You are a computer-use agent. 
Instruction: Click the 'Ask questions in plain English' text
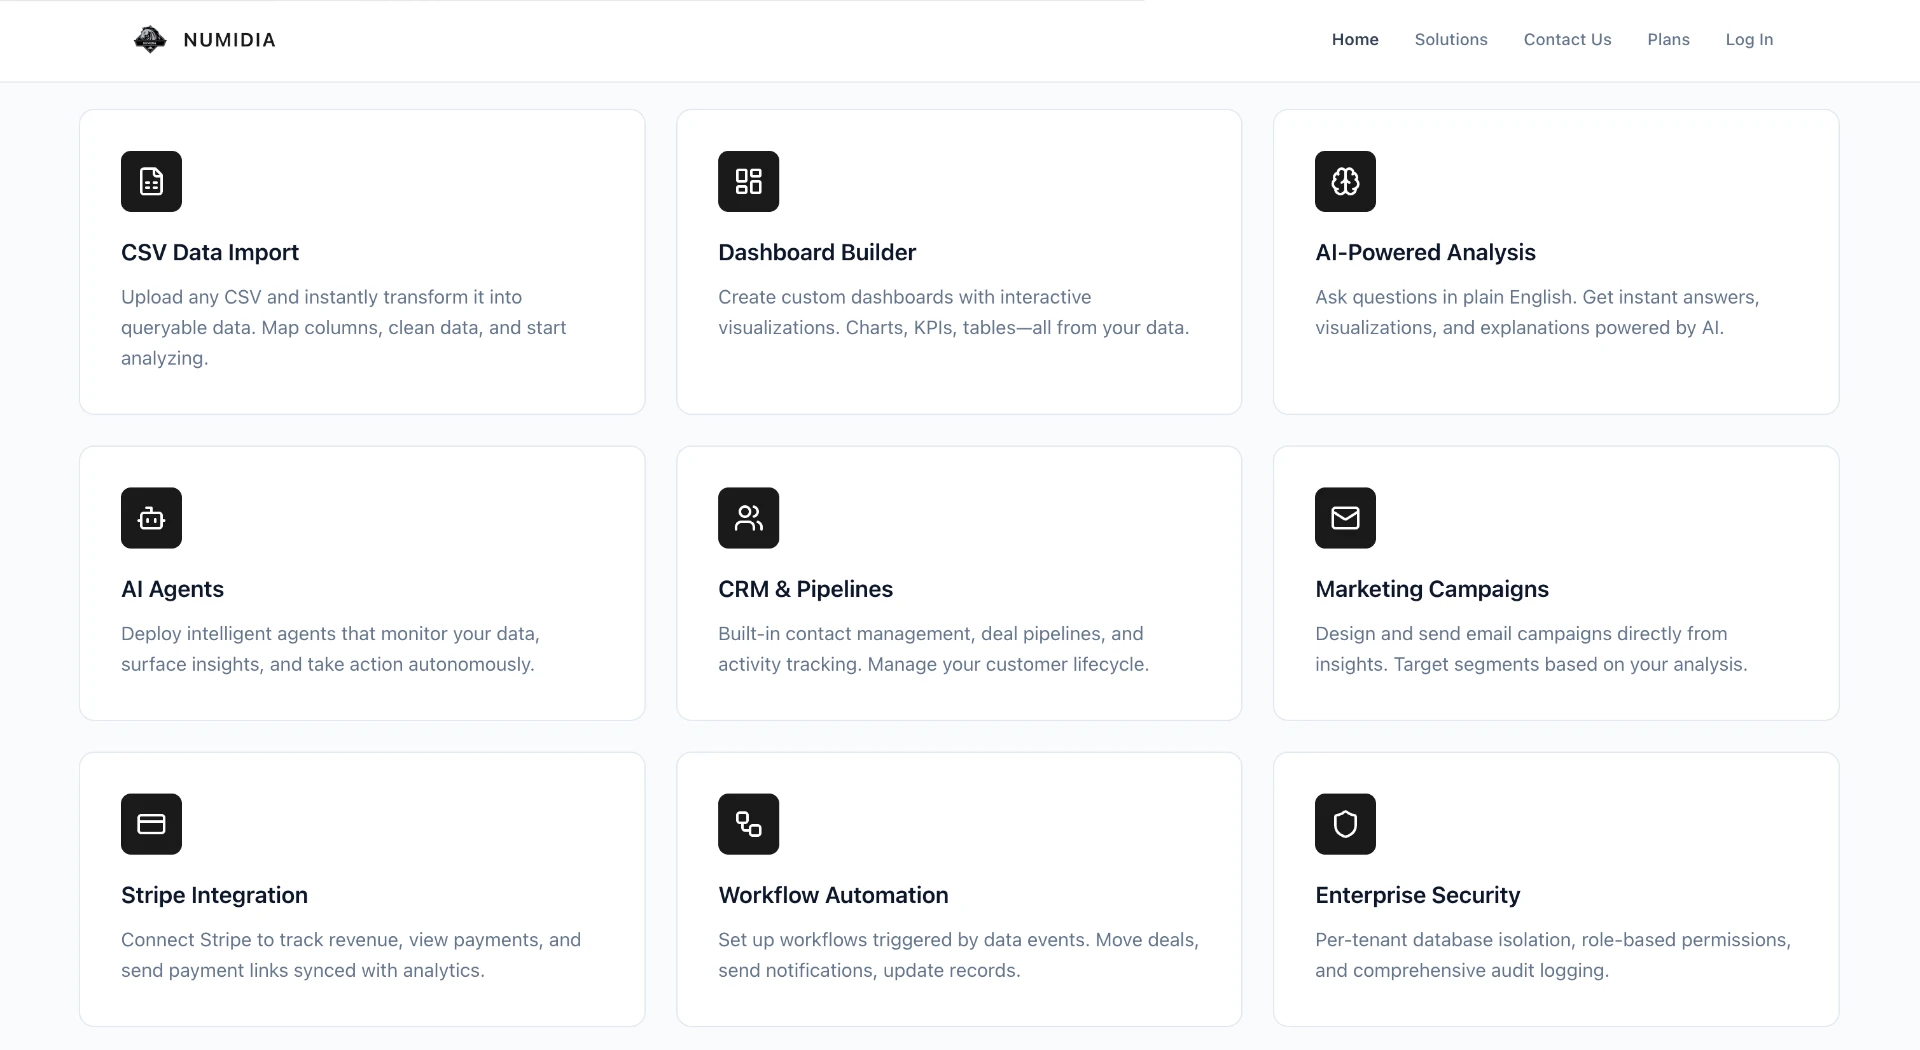click(1537, 312)
